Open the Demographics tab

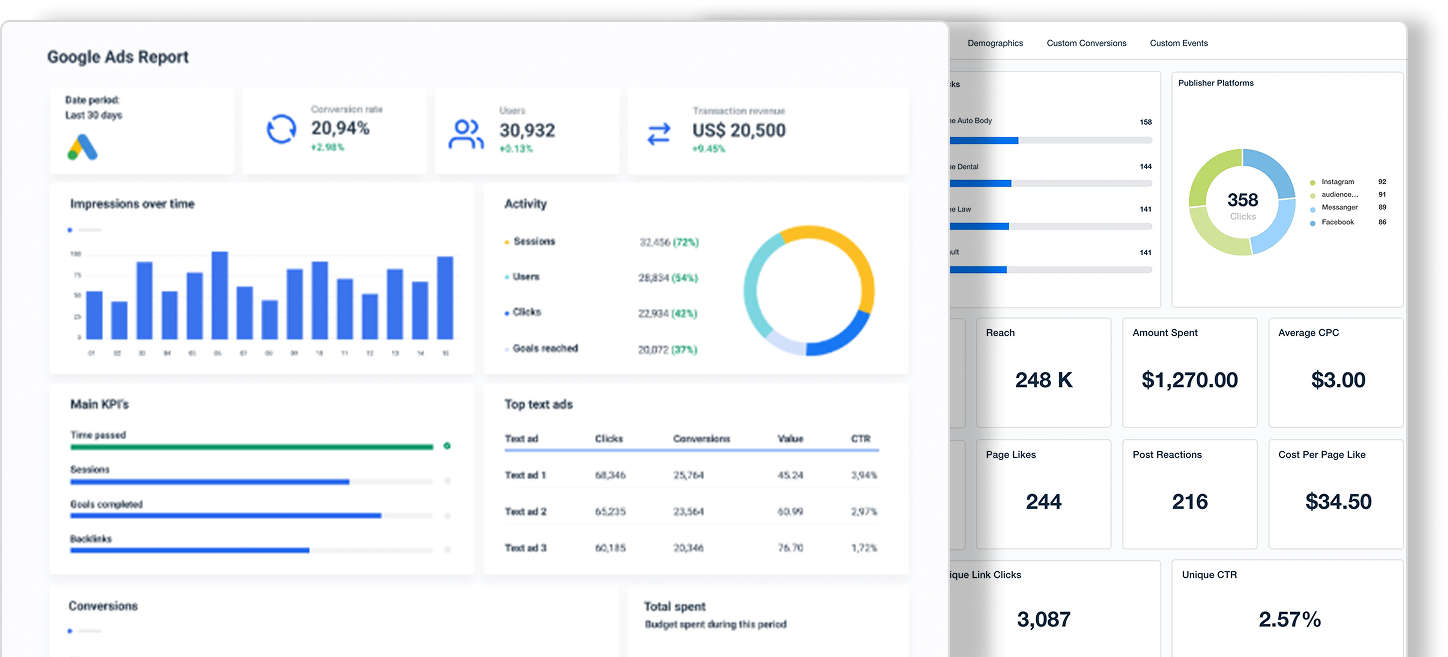(995, 43)
